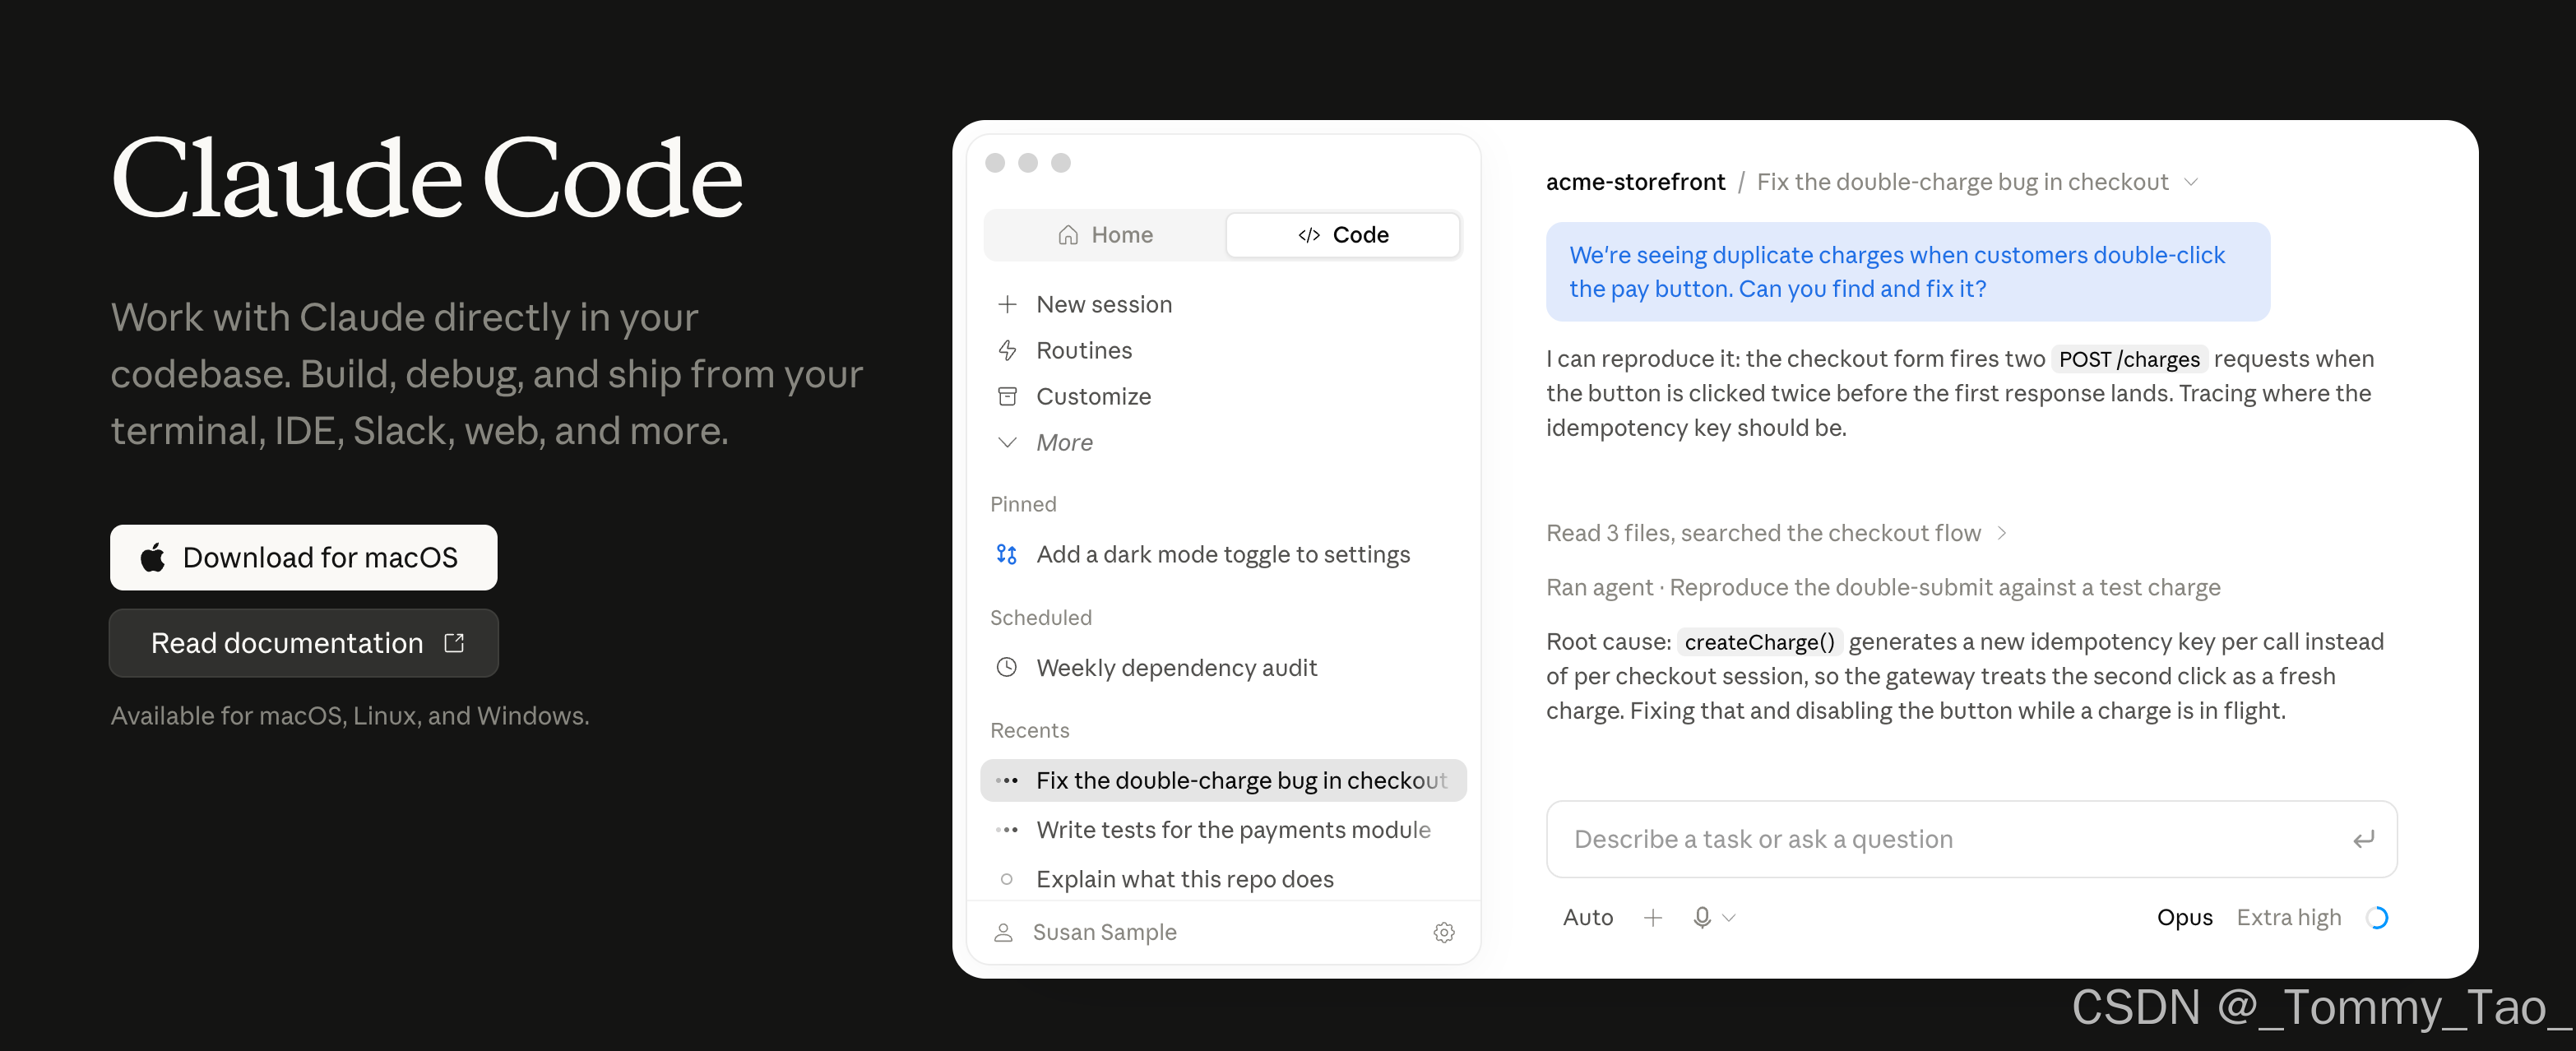Add an attachment with the plus icon
2576x1051 pixels.
click(1653, 917)
